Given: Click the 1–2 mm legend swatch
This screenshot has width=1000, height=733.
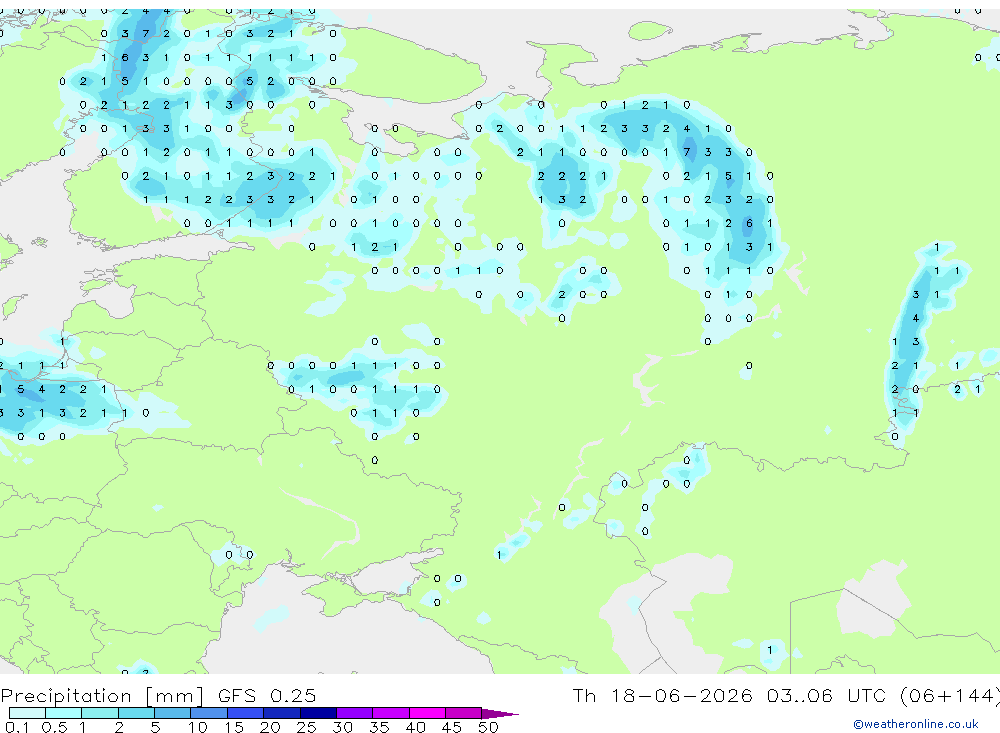Looking at the screenshot, I should tap(100, 713).
